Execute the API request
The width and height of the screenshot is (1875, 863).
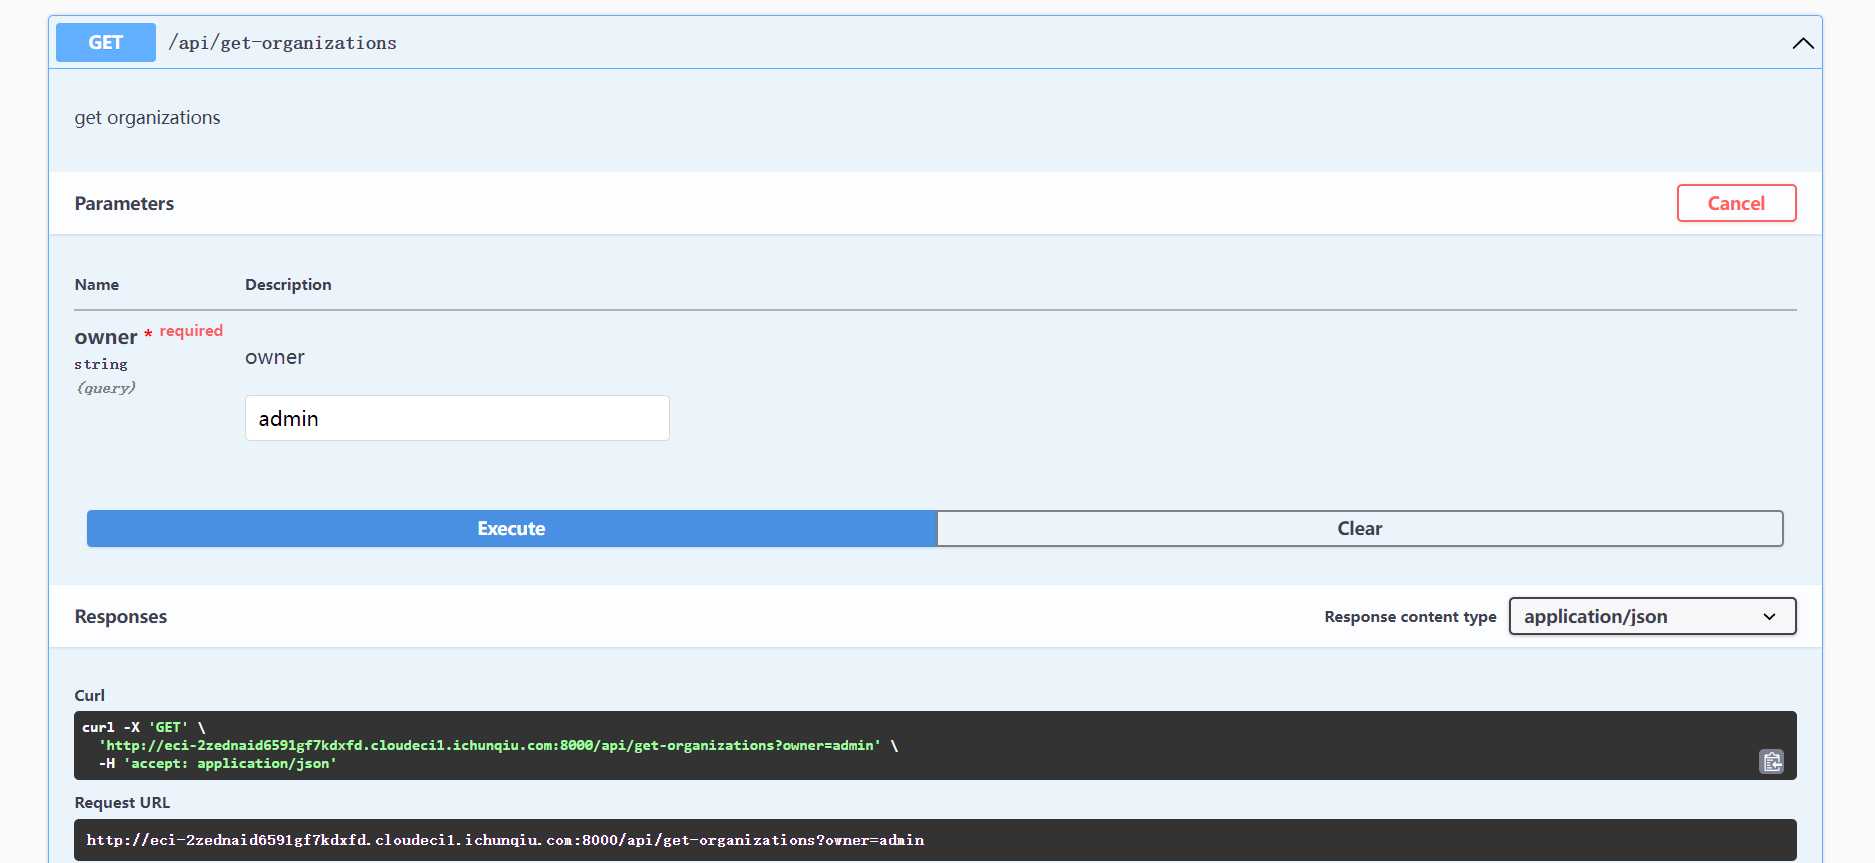point(511,528)
